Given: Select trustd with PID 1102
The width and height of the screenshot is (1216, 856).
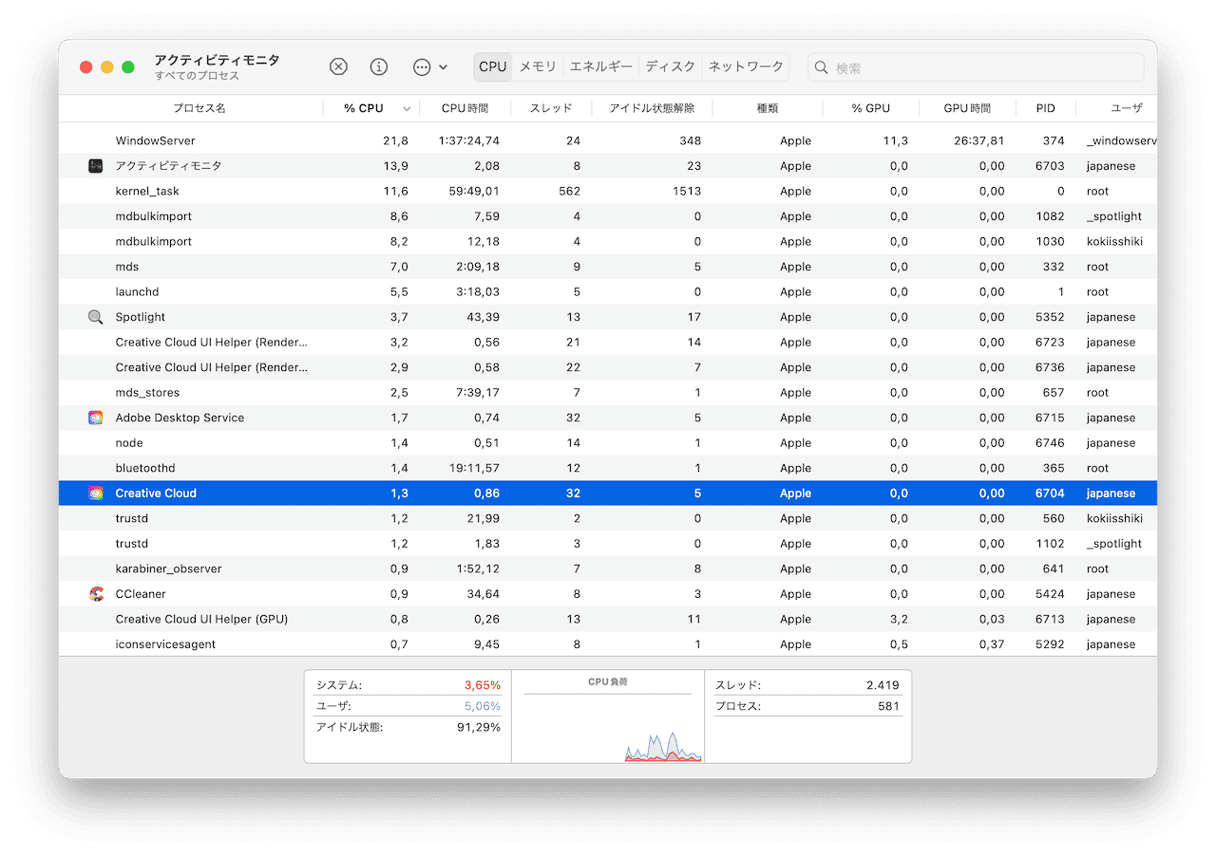Looking at the screenshot, I should coord(608,544).
